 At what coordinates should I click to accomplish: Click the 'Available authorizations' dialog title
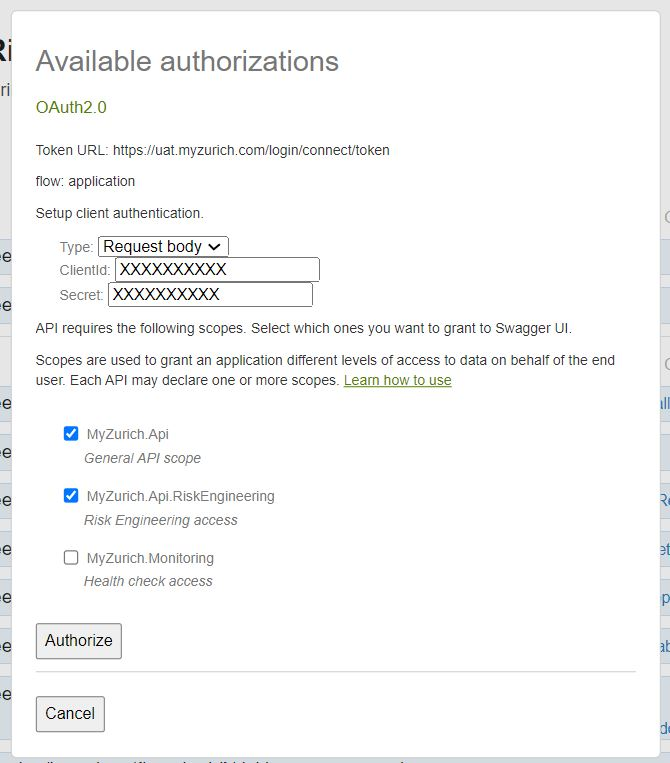point(187,61)
